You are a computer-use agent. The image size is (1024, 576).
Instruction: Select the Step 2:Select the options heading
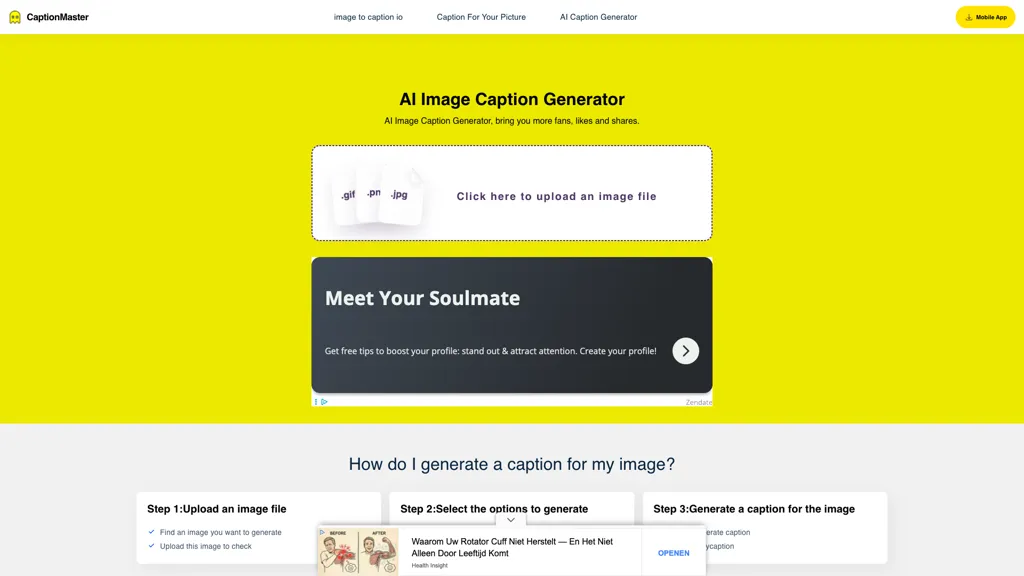pyautogui.click(x=494, y=509)
